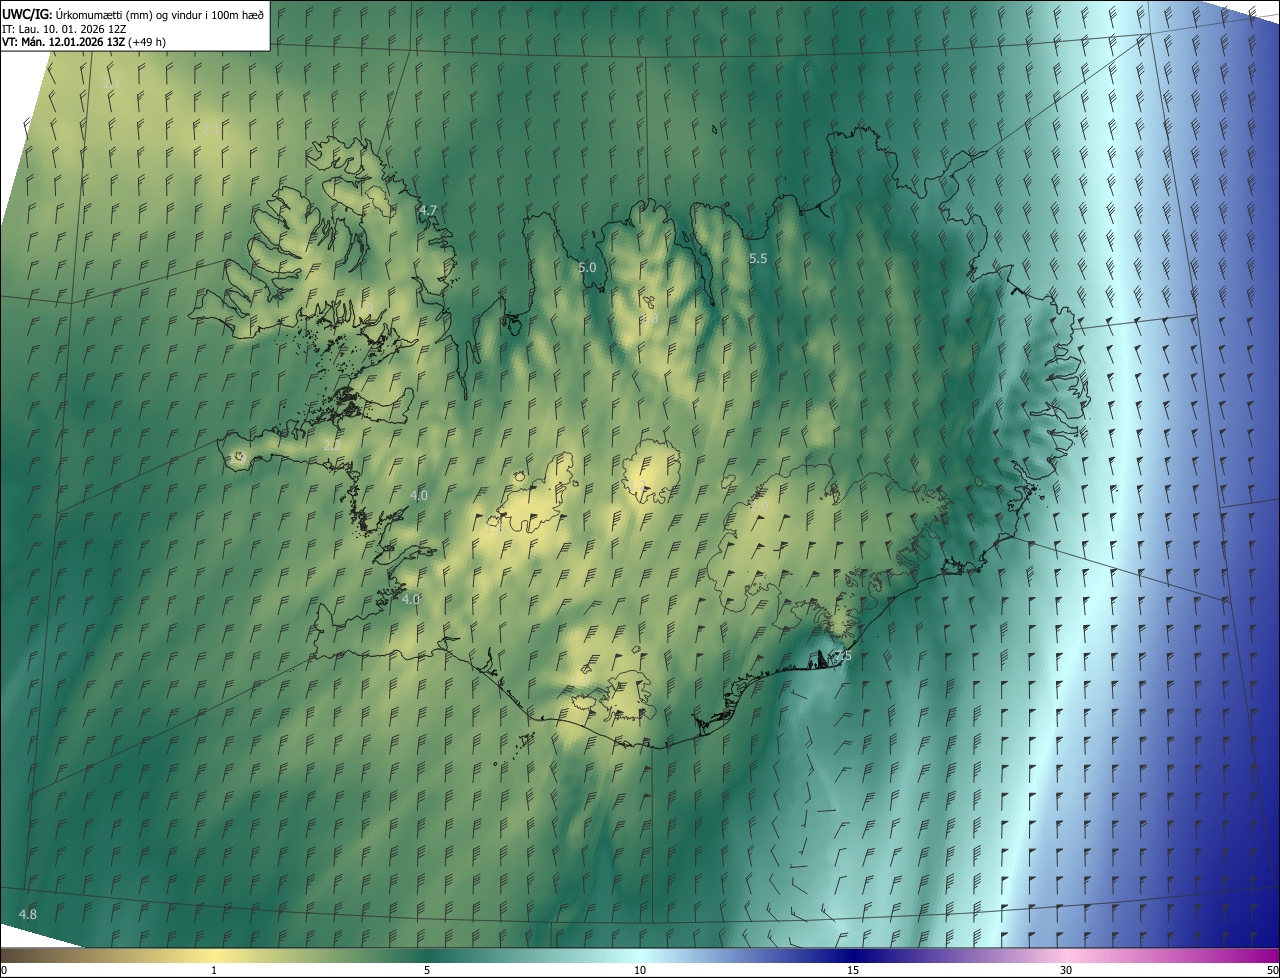Click the "5.0" value label on the map
Image resolution: width=1280 pixels, height=978 pixels.
(x=587, y=267)
